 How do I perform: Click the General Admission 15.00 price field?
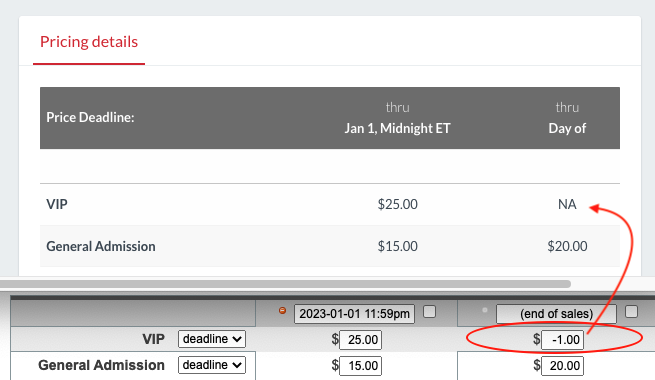pyautogui.click(x=361, y=366)
